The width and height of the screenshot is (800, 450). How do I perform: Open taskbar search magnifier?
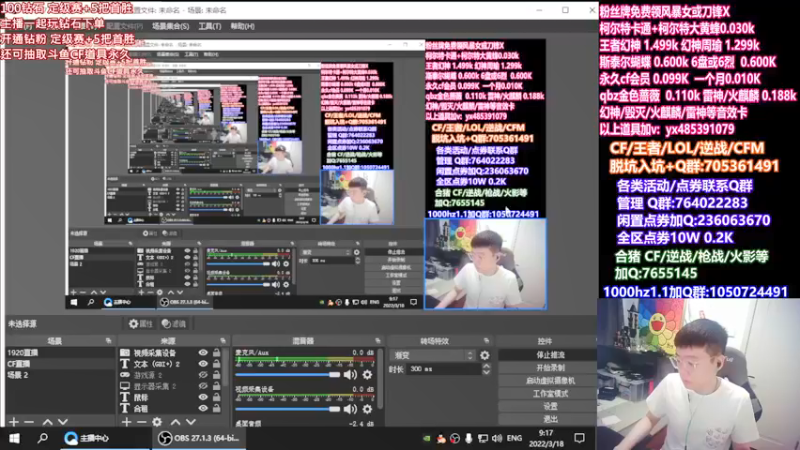[x=42, y=438]
